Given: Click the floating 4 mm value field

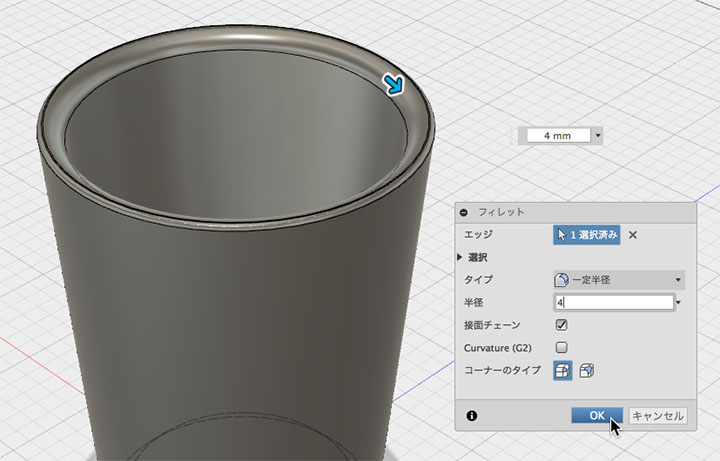Looking at the screenshot, I should tap(558, 136).
